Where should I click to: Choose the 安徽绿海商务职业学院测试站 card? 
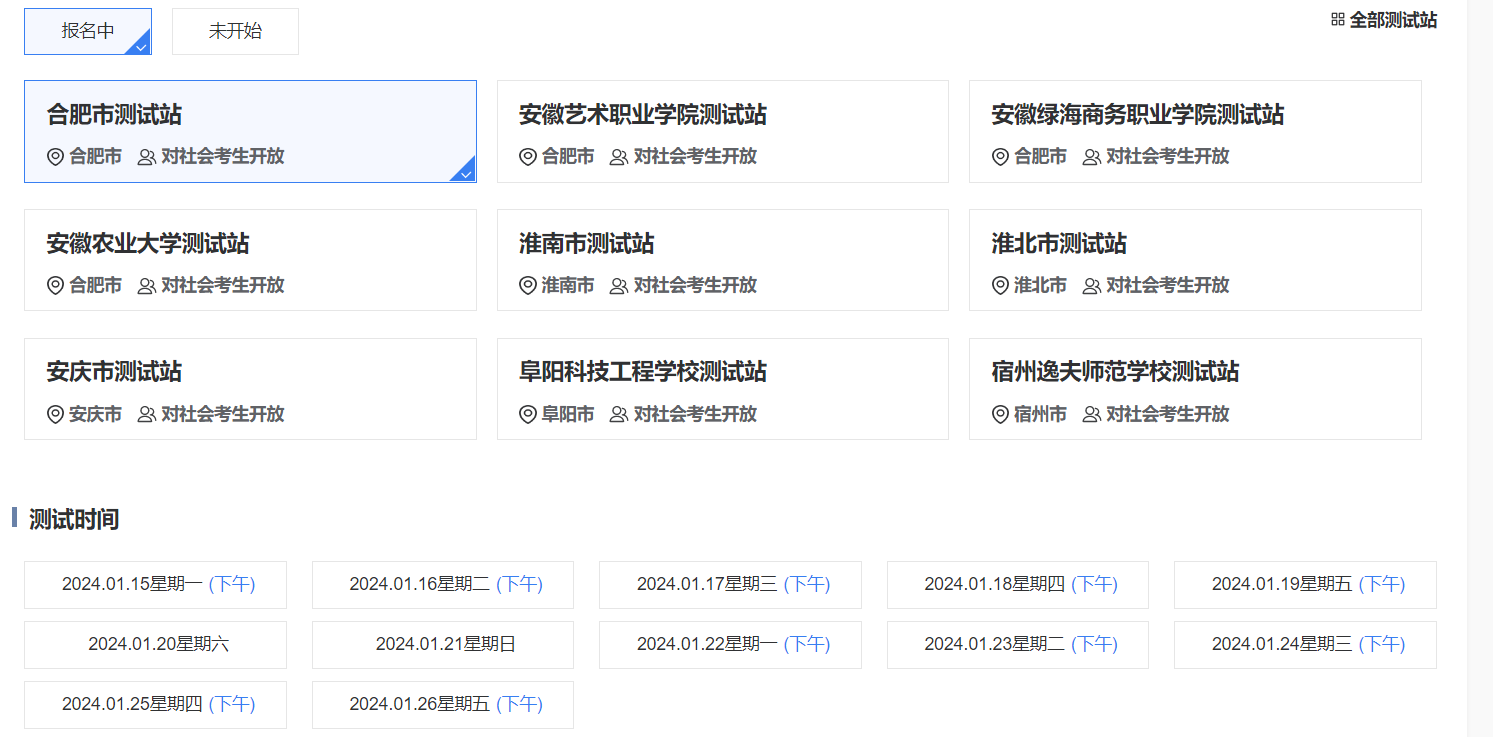(x=1195, y=131)
